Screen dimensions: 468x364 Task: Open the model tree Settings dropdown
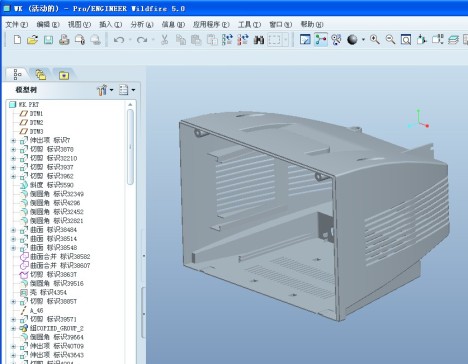point(105,90)
